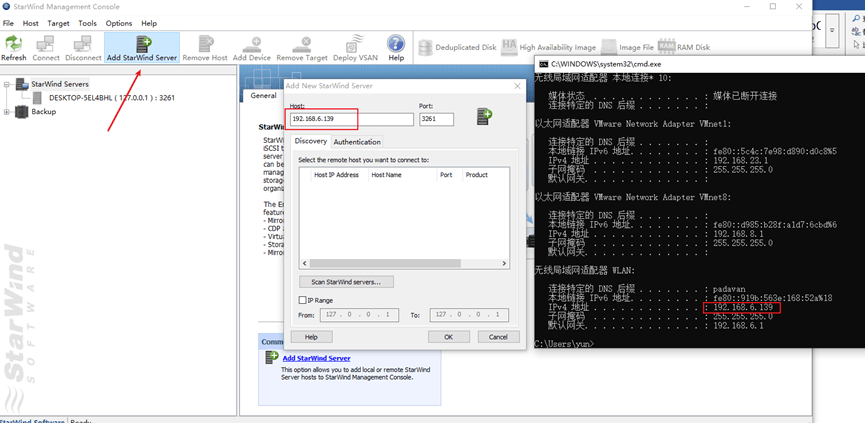
Task: Click the icon beside the Add StarWind Server link
Action: coord(273,357)
